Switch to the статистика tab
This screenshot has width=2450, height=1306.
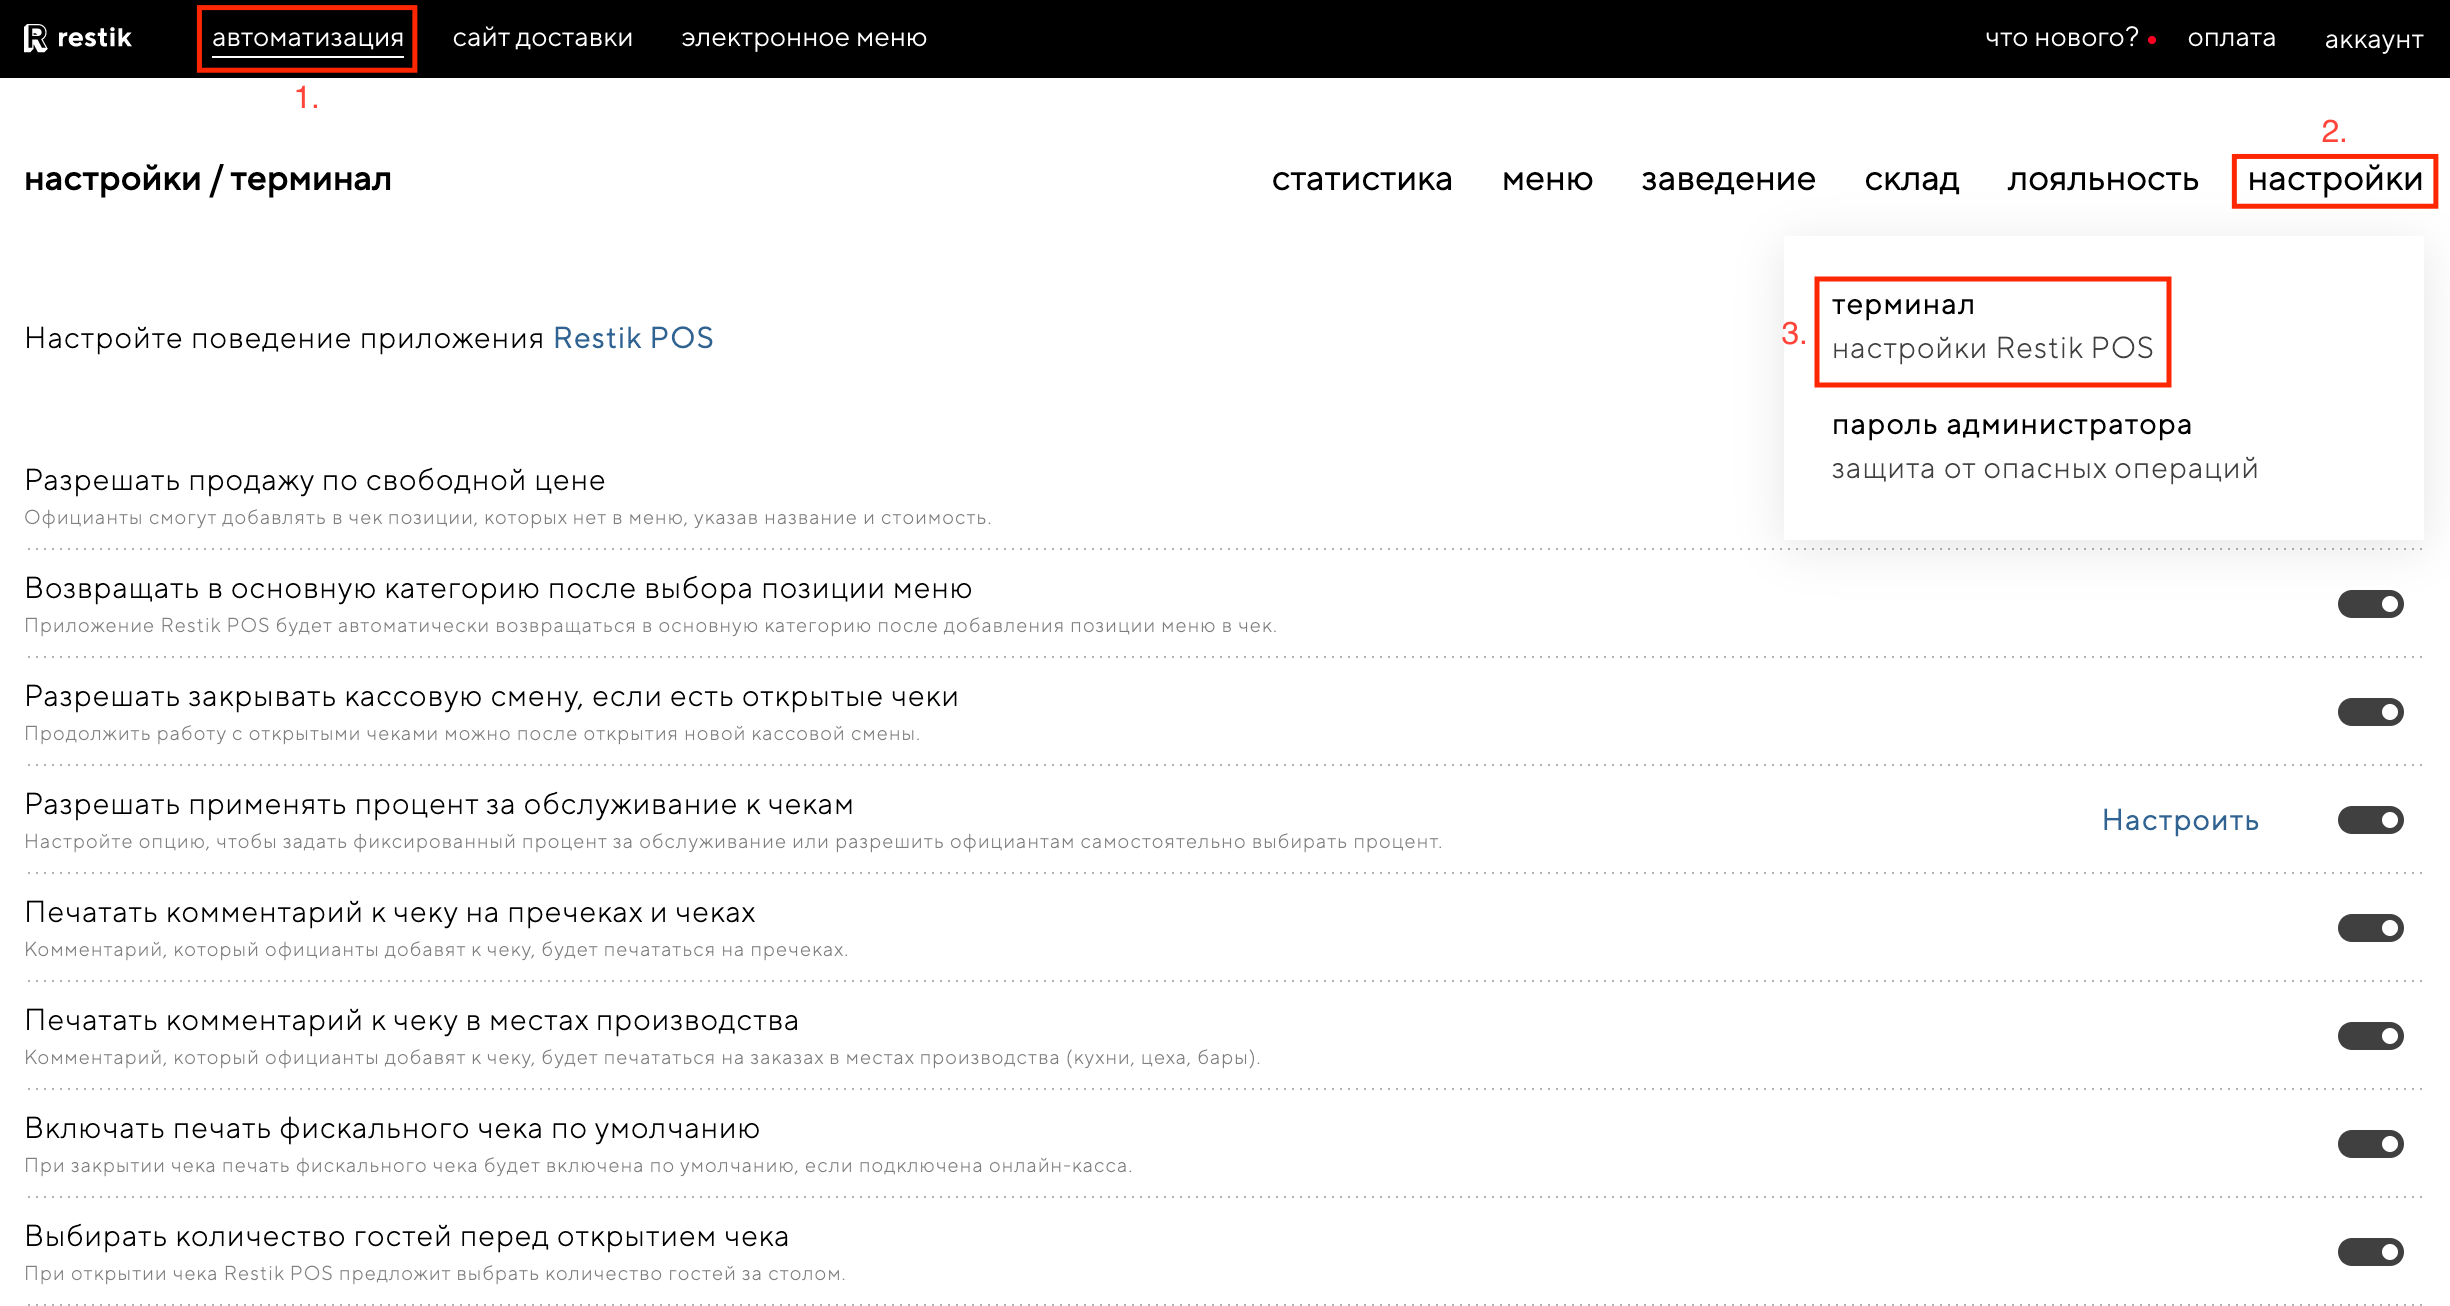[x=1361, y=179]
